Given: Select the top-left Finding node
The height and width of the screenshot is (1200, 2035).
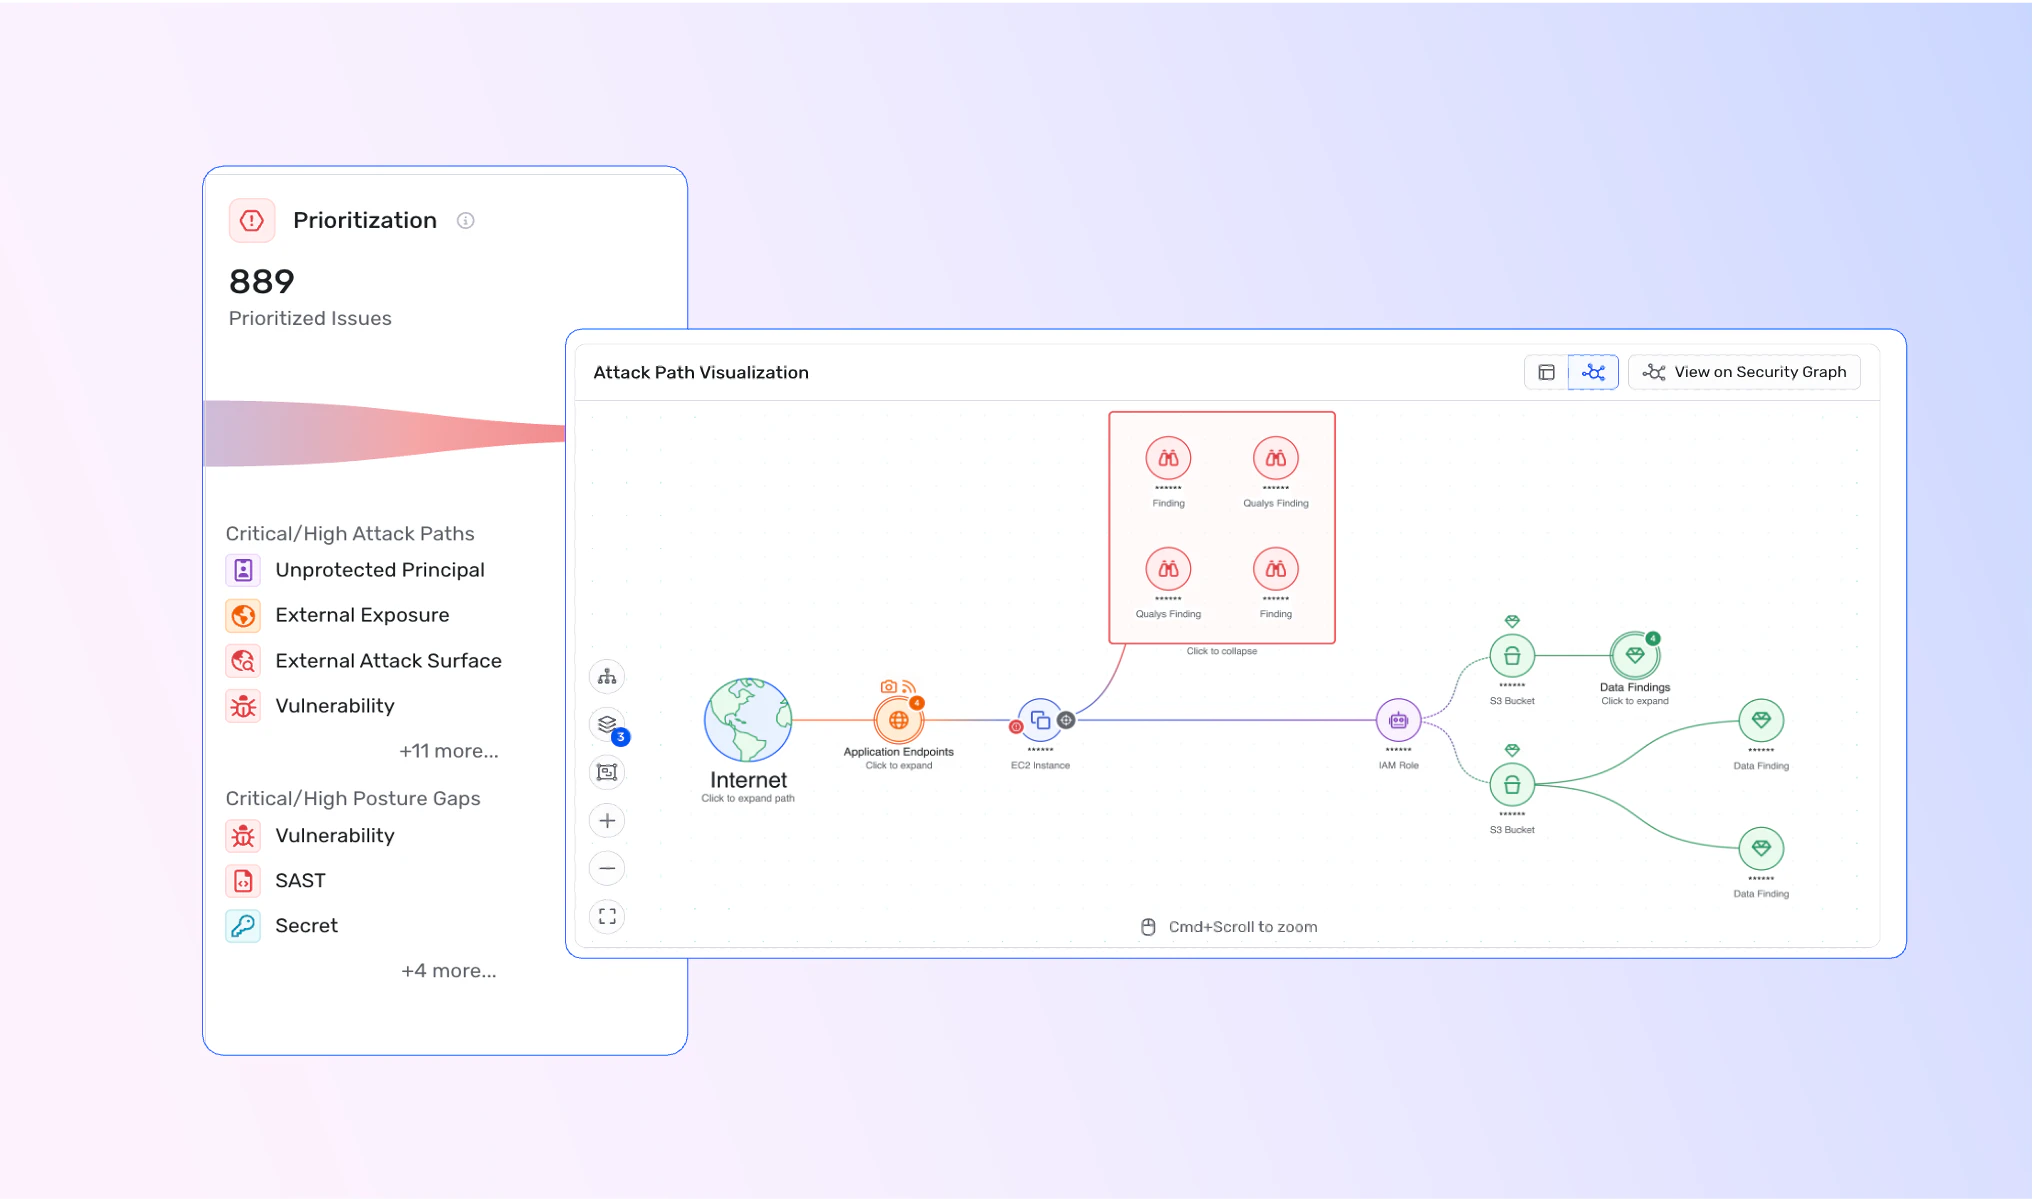Looking at the screenshot, I should (x=1168, y=459).
